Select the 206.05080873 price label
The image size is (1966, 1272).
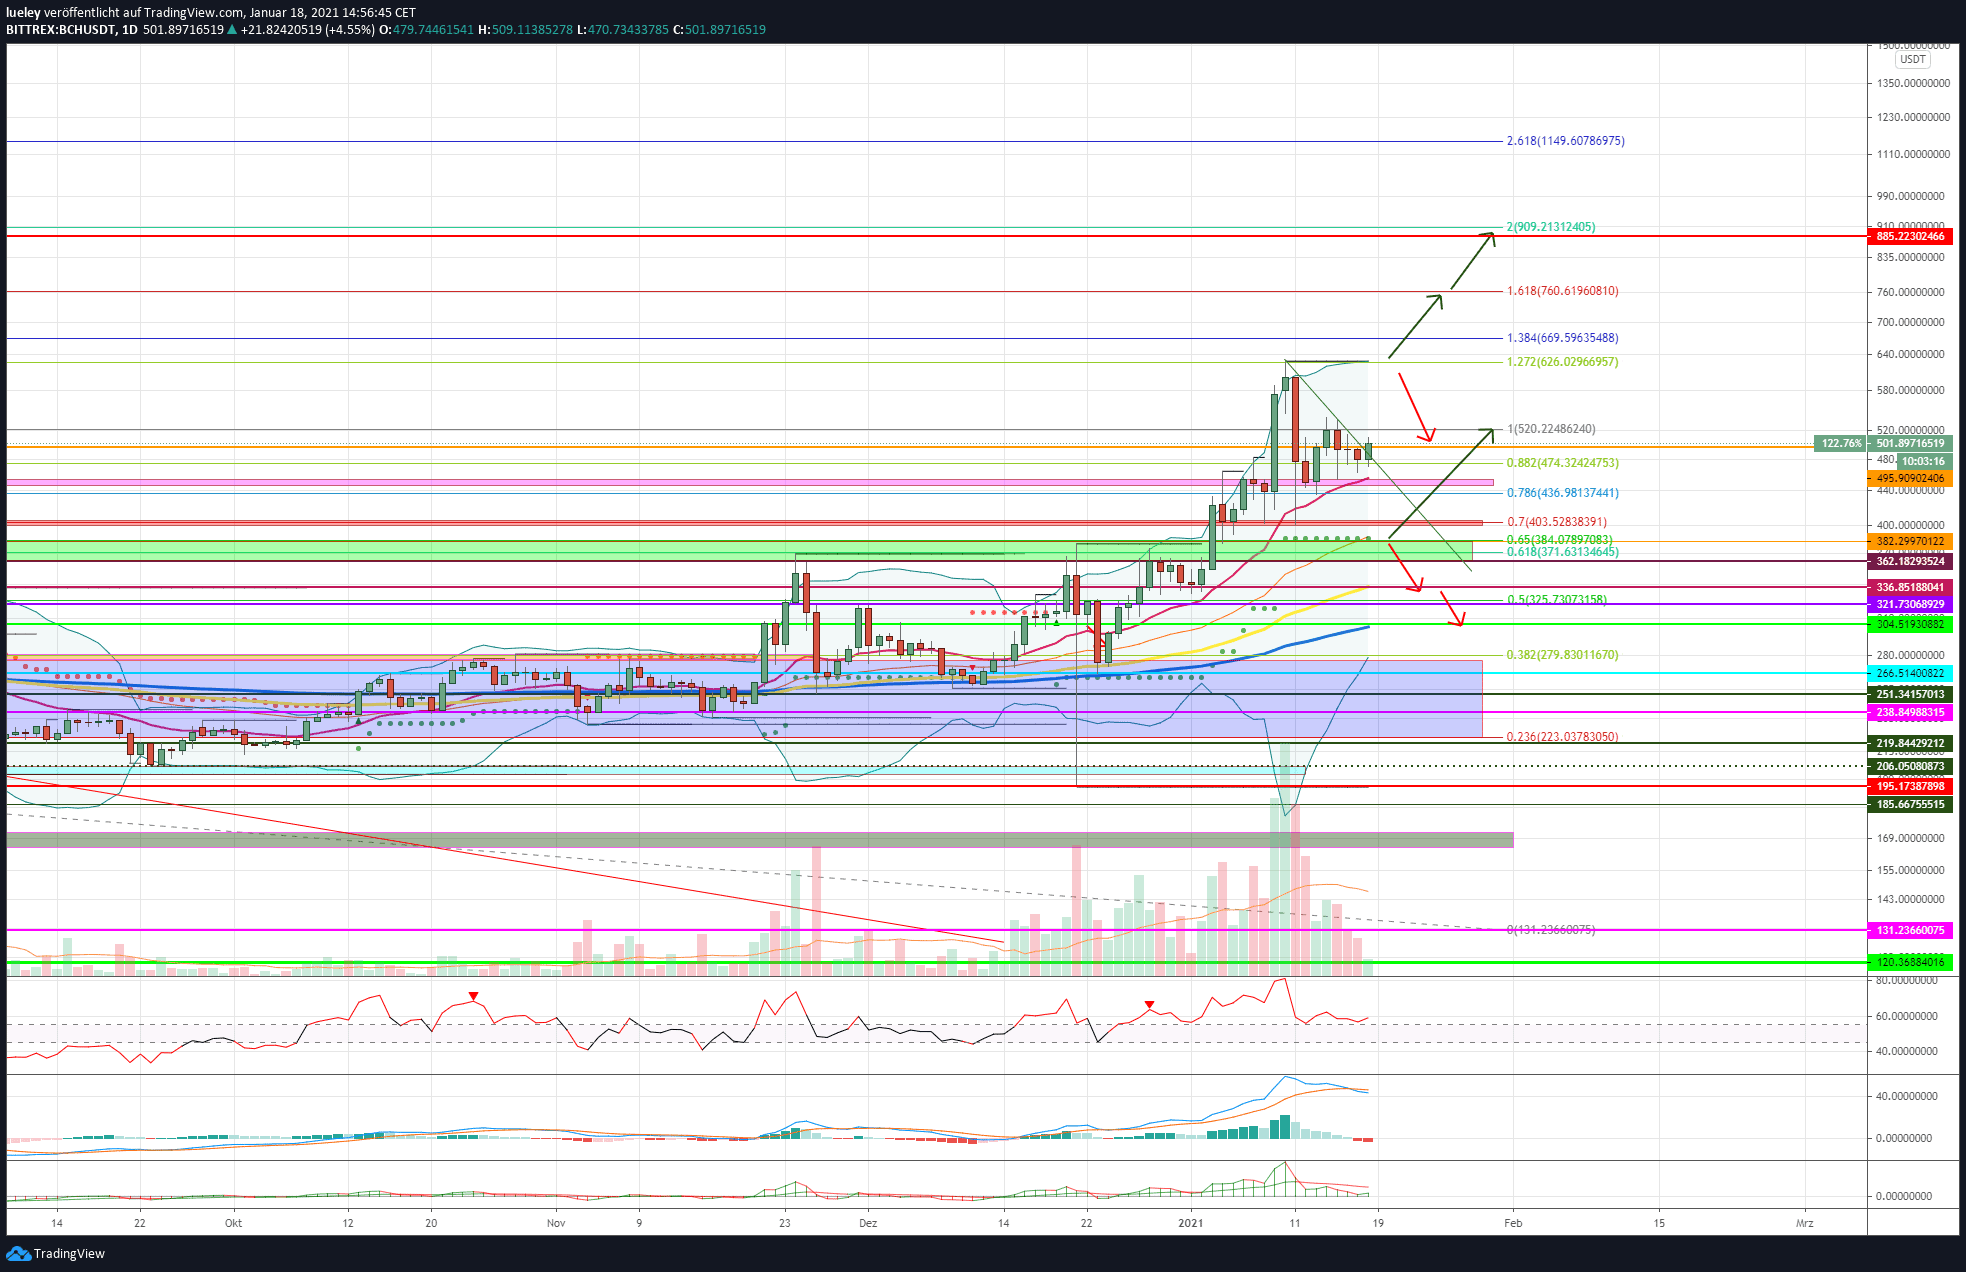tap(1910, 767)
